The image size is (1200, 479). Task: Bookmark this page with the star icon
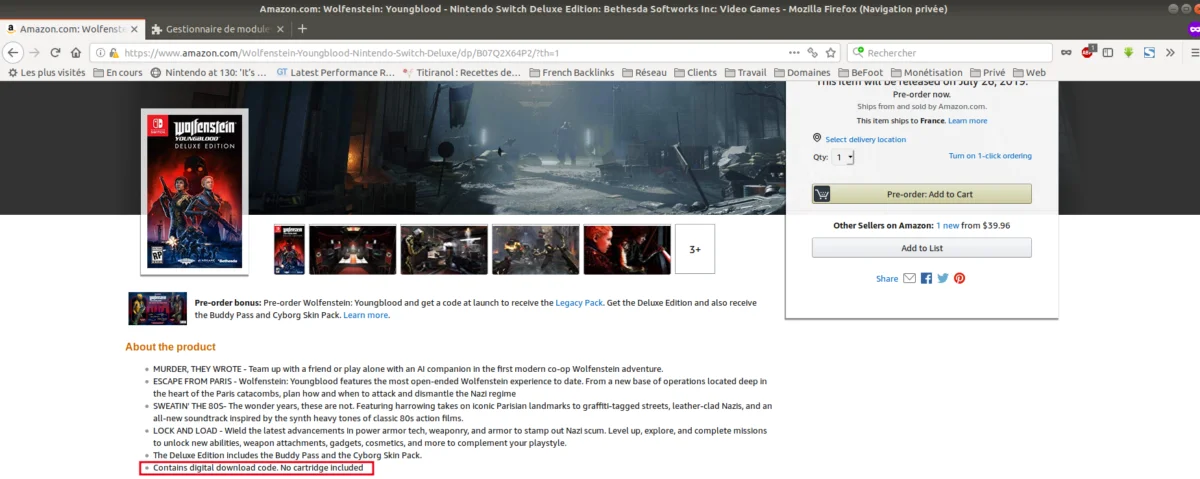(x=831, y=52)
